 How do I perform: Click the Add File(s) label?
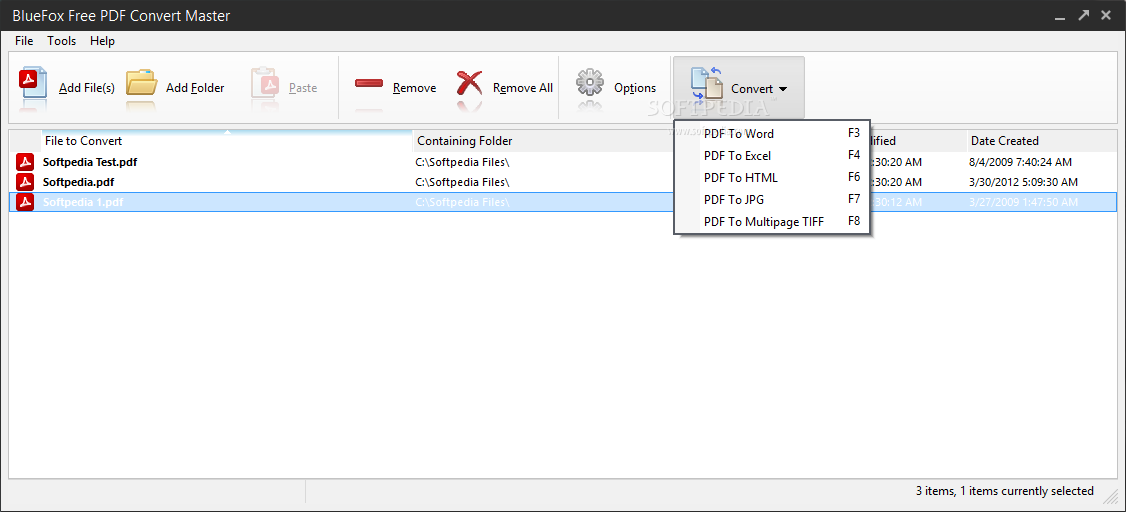point(87,88)
